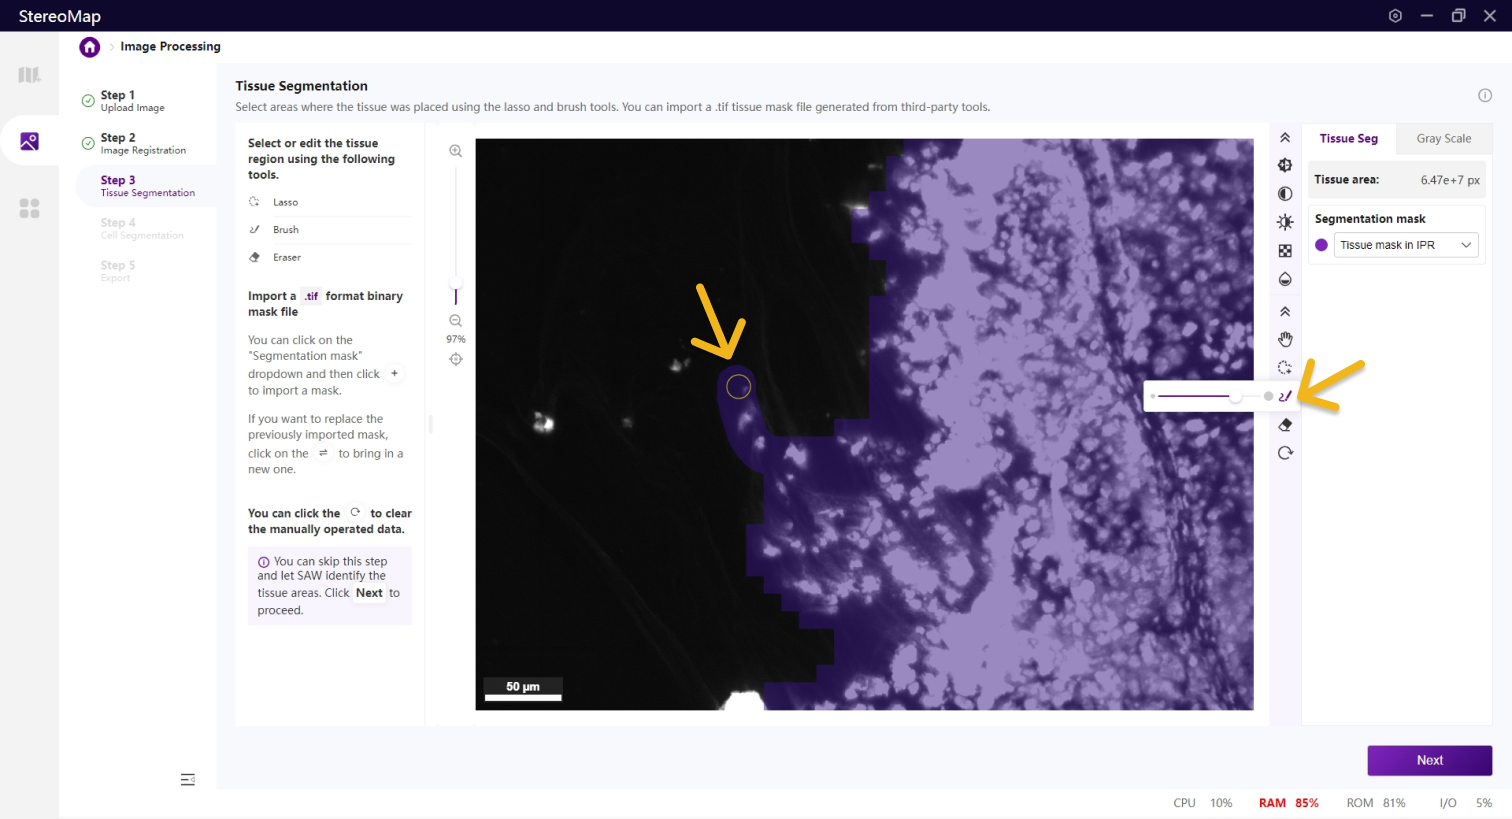1512x819 pixels.
Task: Select the Lasso tool in the right toolbar
Action: pyautogui.click(x=1285, y=368)
